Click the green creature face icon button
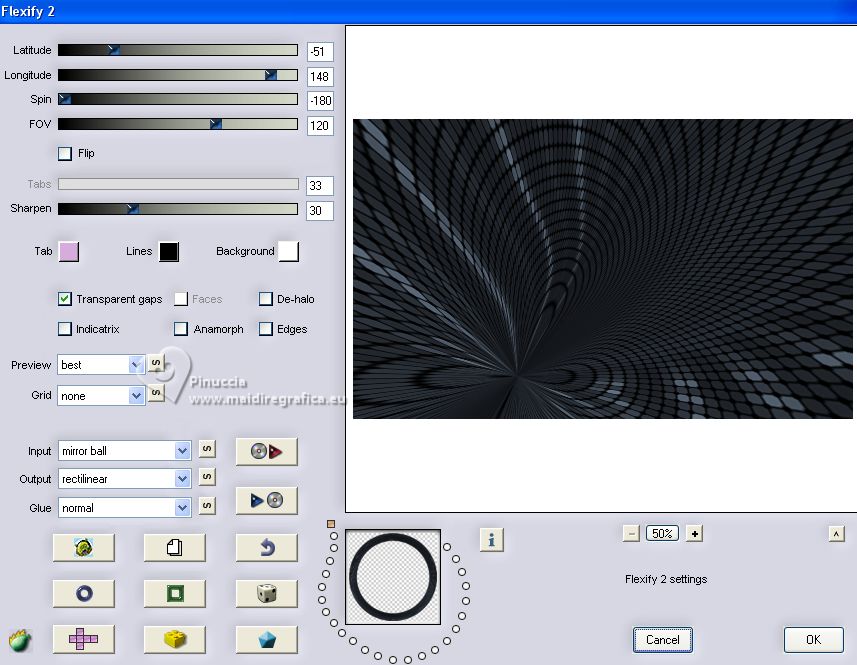The image size is (857, 665). coord(84,548)
